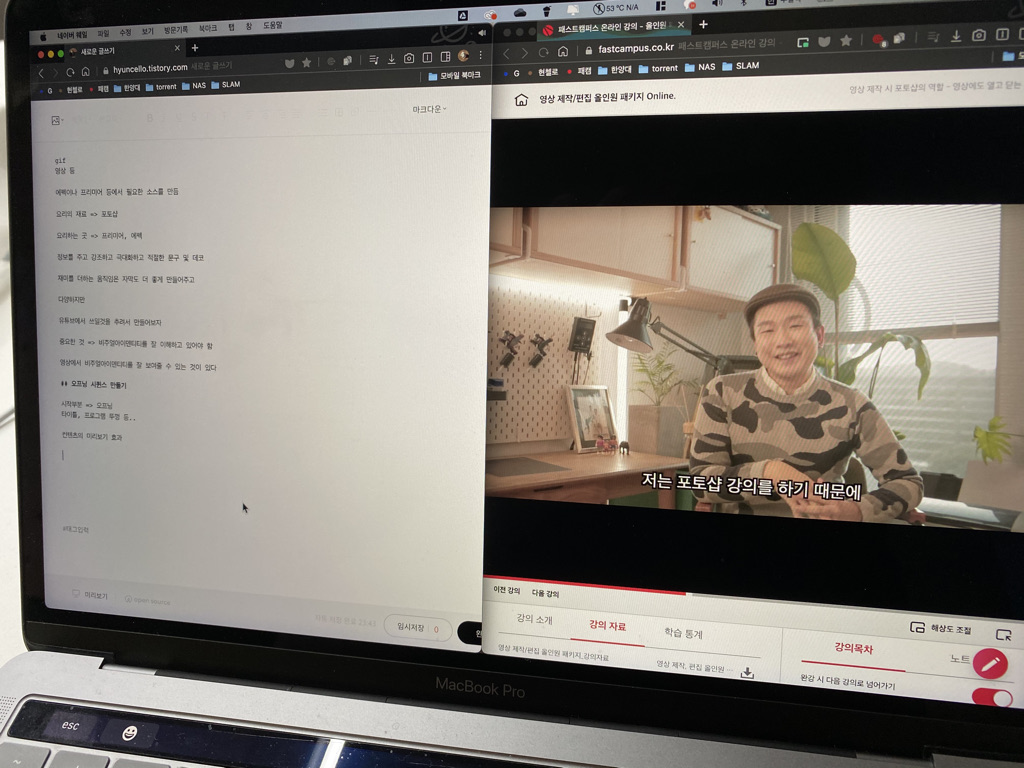Take a screenshot with the camera icon in Tistory window
1024x768 pixels.
click(x=409, y=58)
